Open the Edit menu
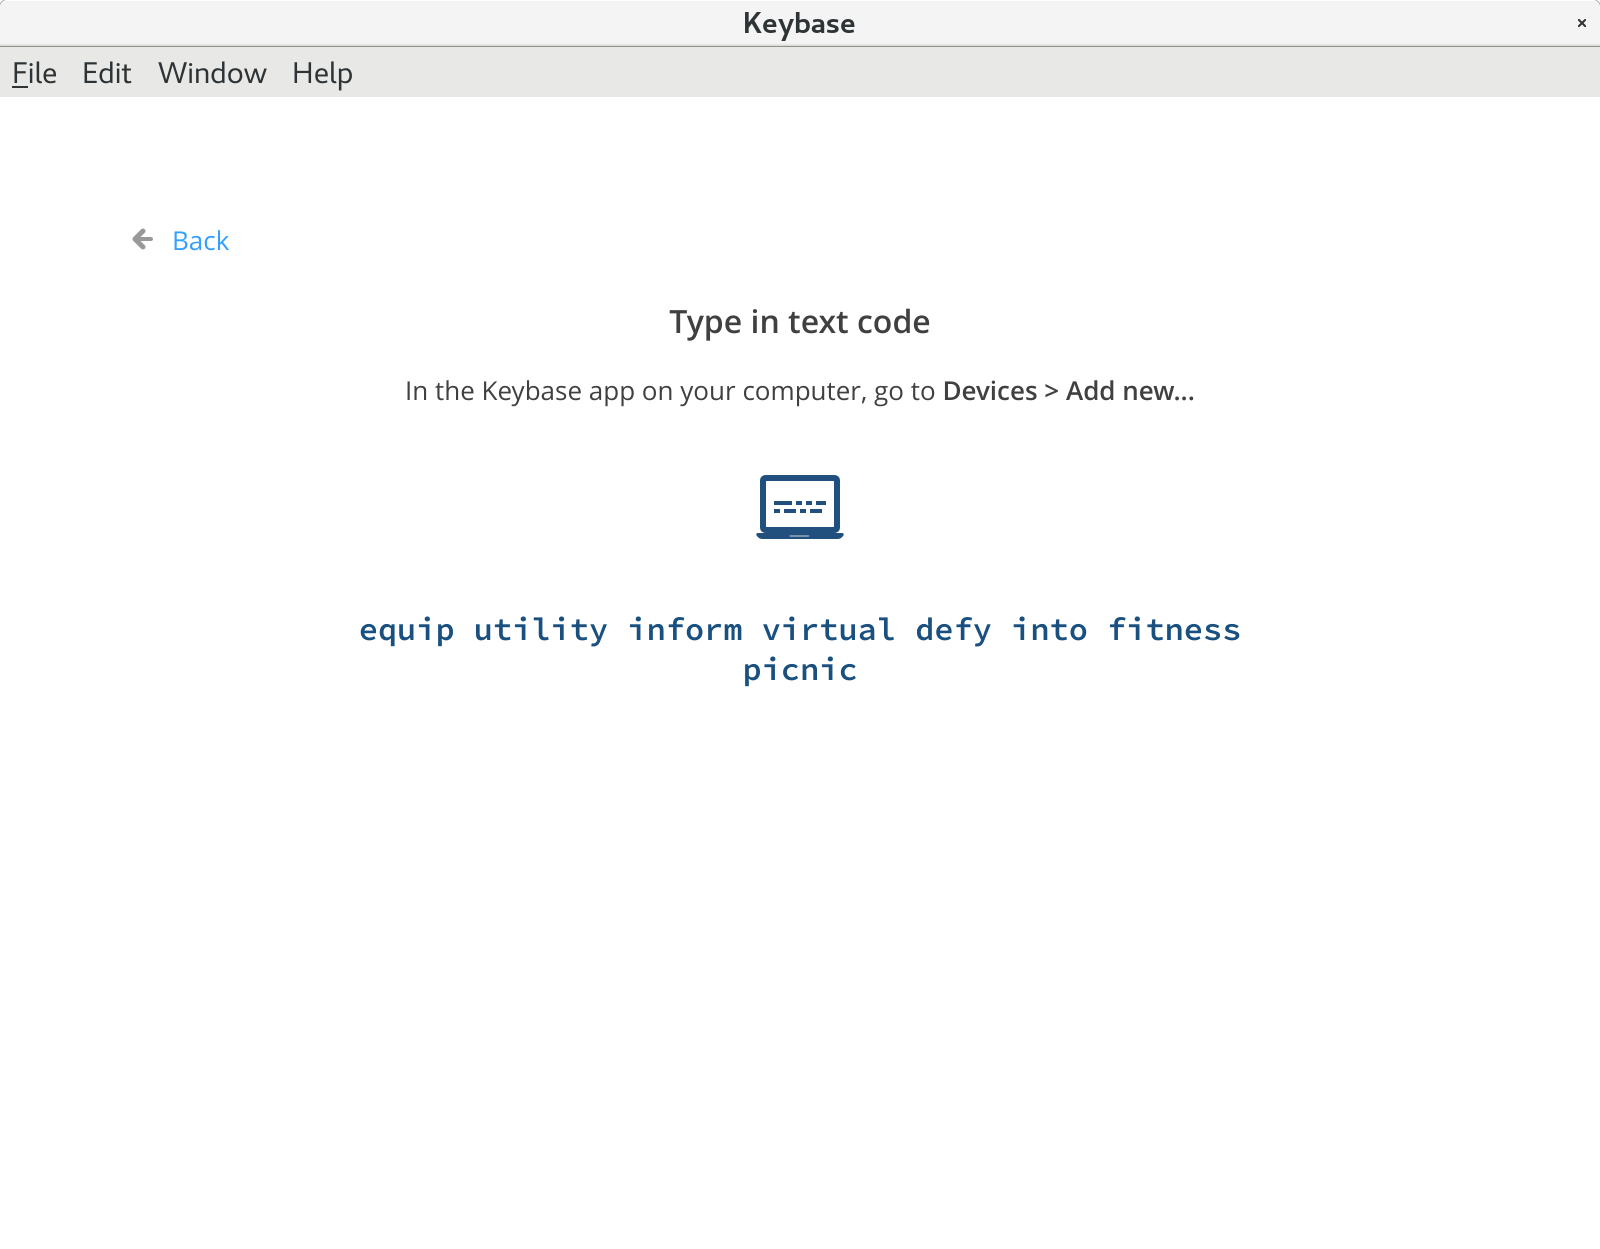This screenshot has width=1600, height=1249. click(106, 73)
